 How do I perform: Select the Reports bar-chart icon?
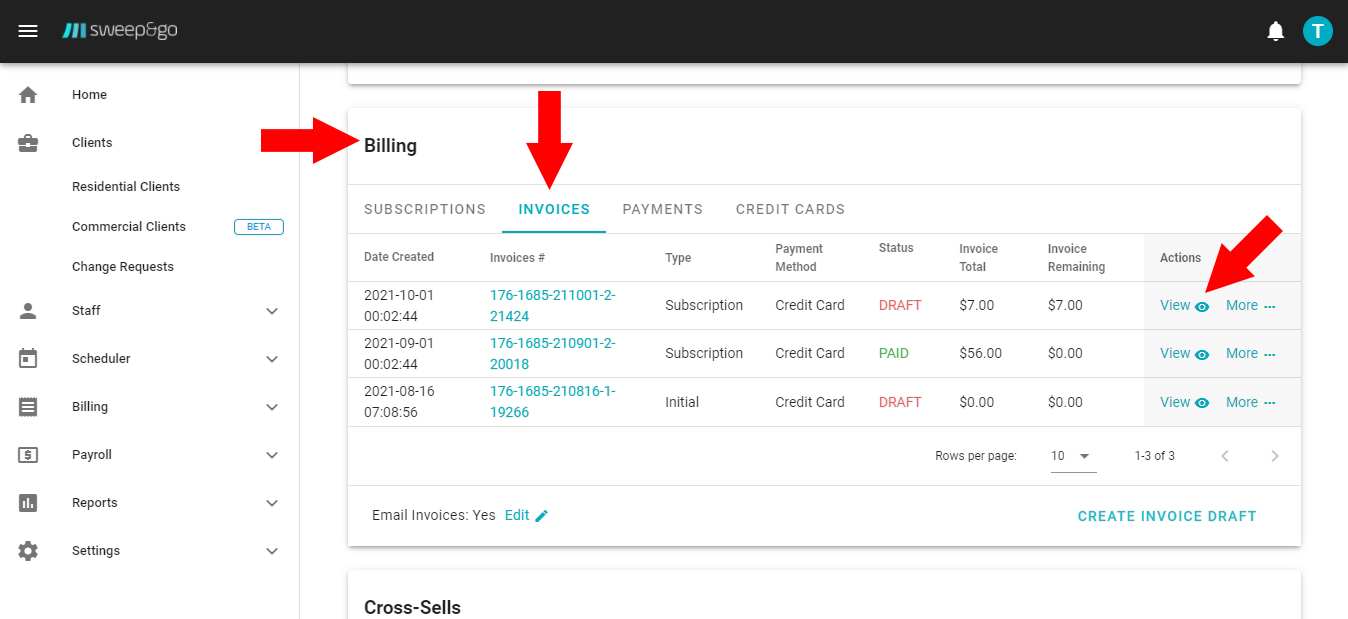point(27,502)
